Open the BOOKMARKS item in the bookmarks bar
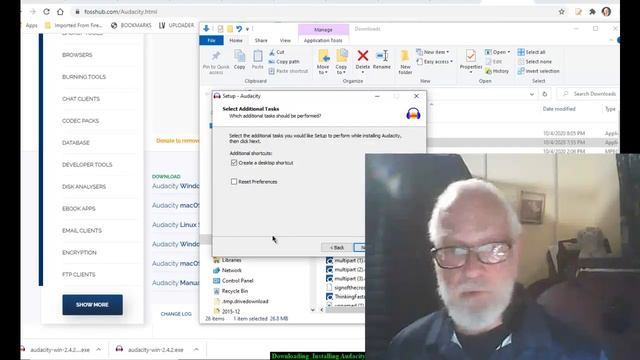 click(131, 25)
